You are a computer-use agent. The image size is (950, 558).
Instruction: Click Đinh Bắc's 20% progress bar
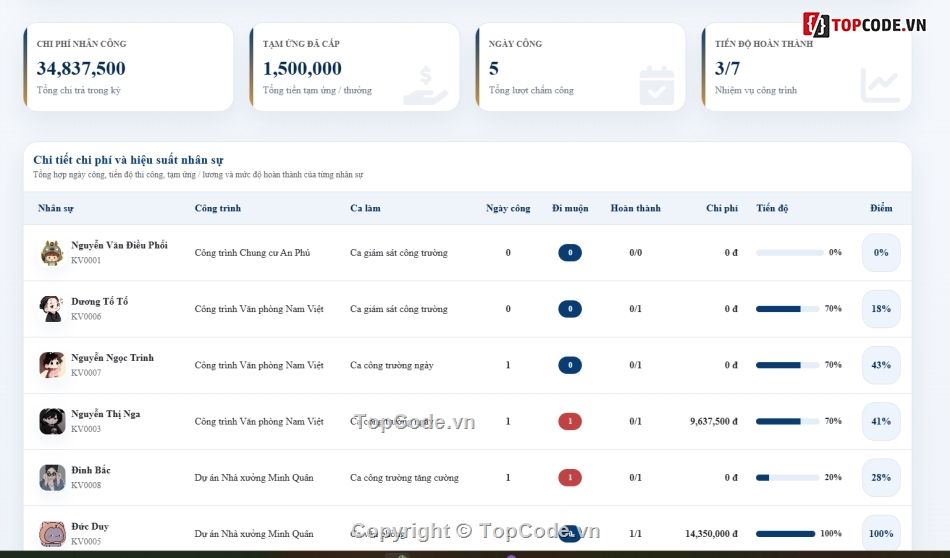click(x=788, y=478)
